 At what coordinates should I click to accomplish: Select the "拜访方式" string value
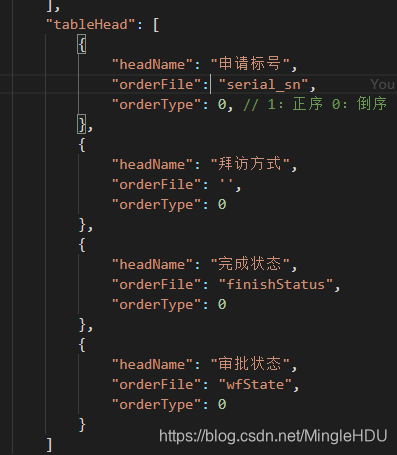(250, 164)
